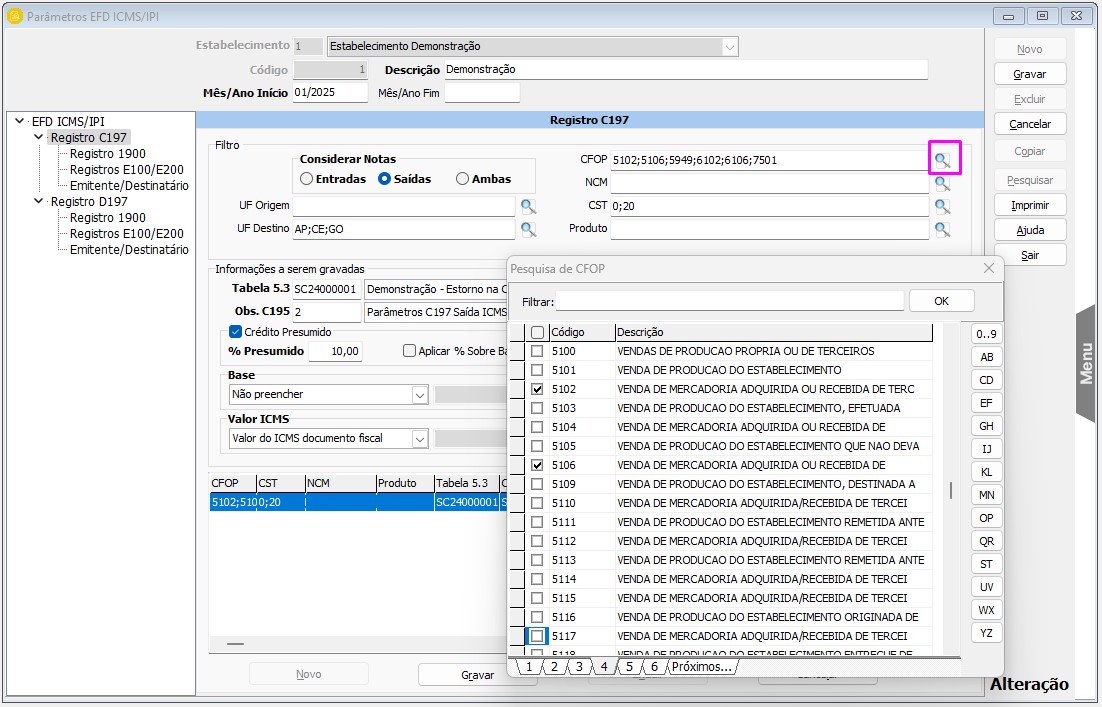Click the UF Origem search icon
The height and width of the screenshot is (707, 1102).
click(528, 206)
